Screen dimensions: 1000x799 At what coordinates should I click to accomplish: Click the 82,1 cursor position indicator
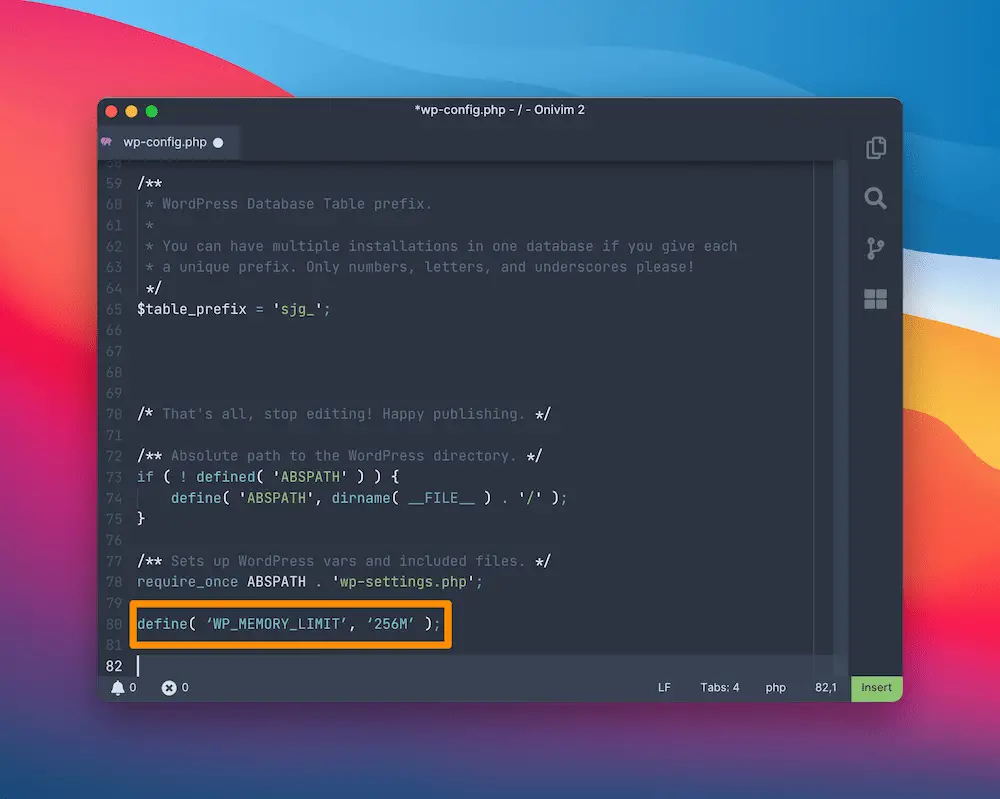click(826, 688)
